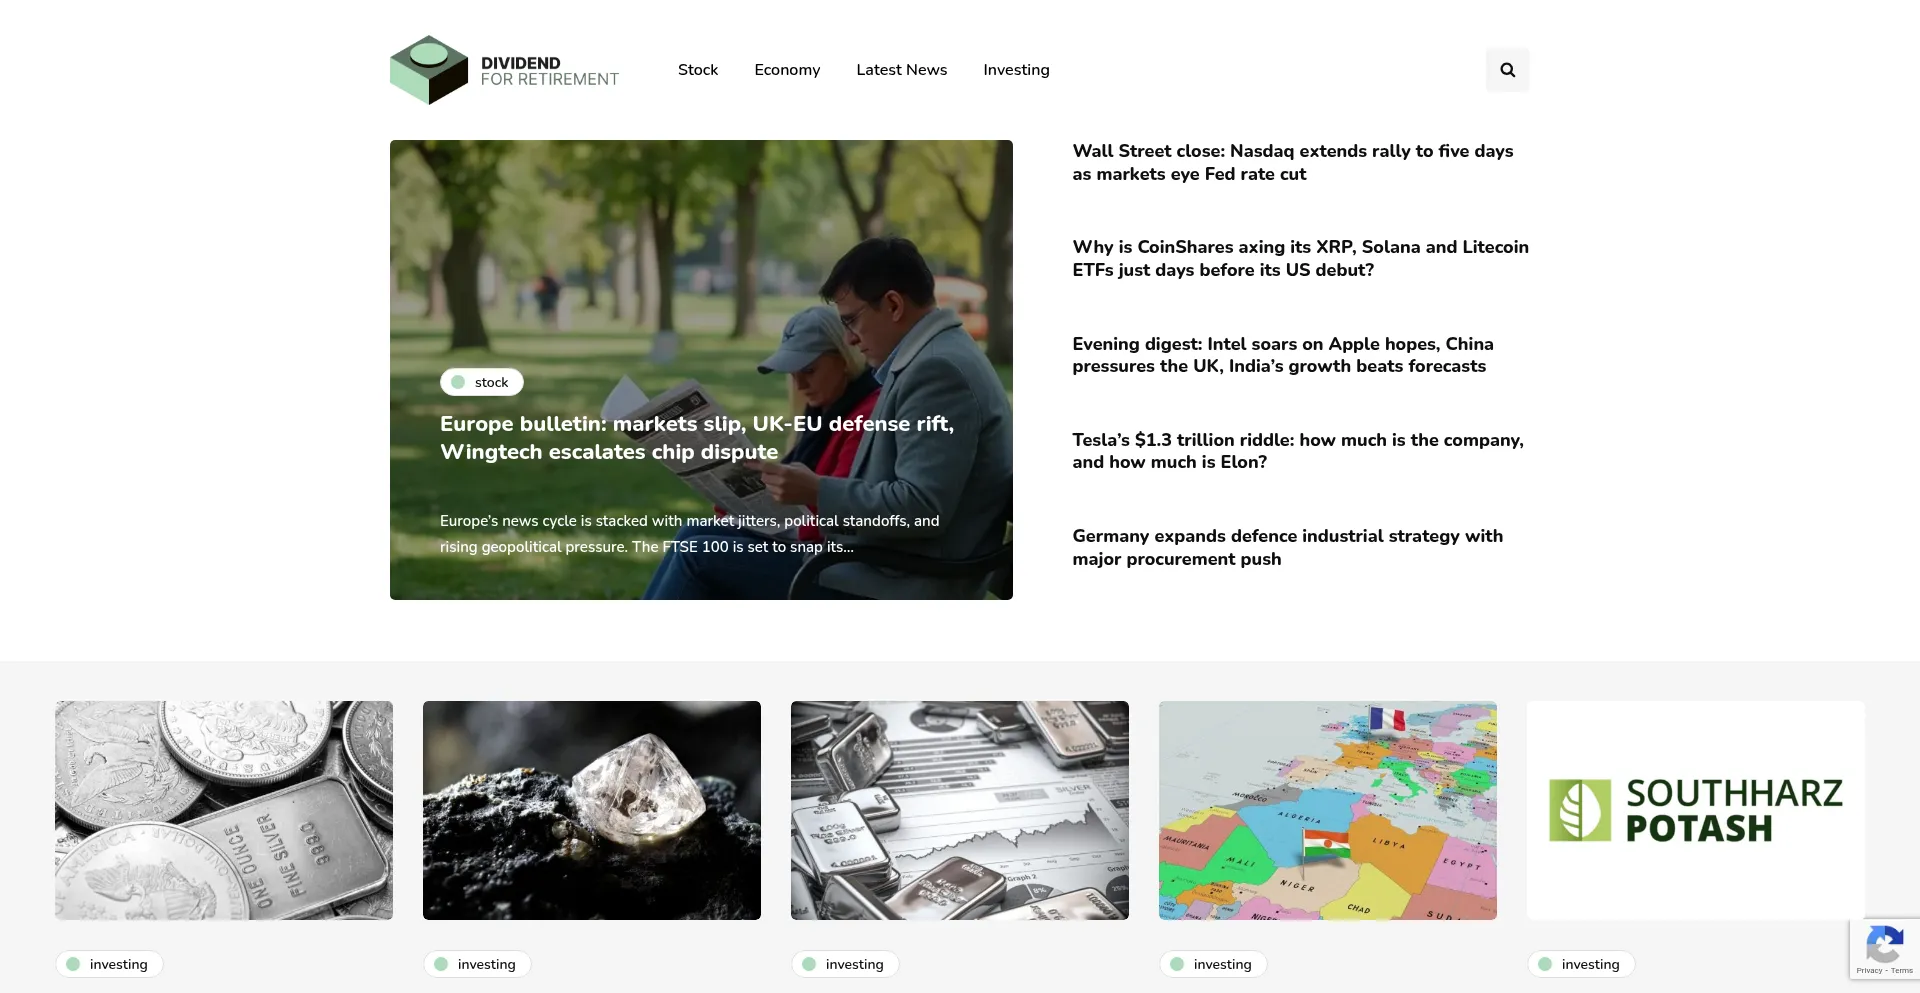The width and height of the screenshot is (1920, 993).
Task: Open Evening digest Intel soars article
Action: pyautogui.click(x=1282, y=355)
